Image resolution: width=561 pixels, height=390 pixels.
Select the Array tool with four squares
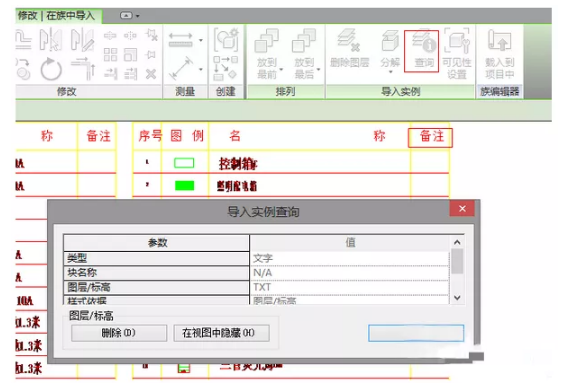tap(110, 55)
